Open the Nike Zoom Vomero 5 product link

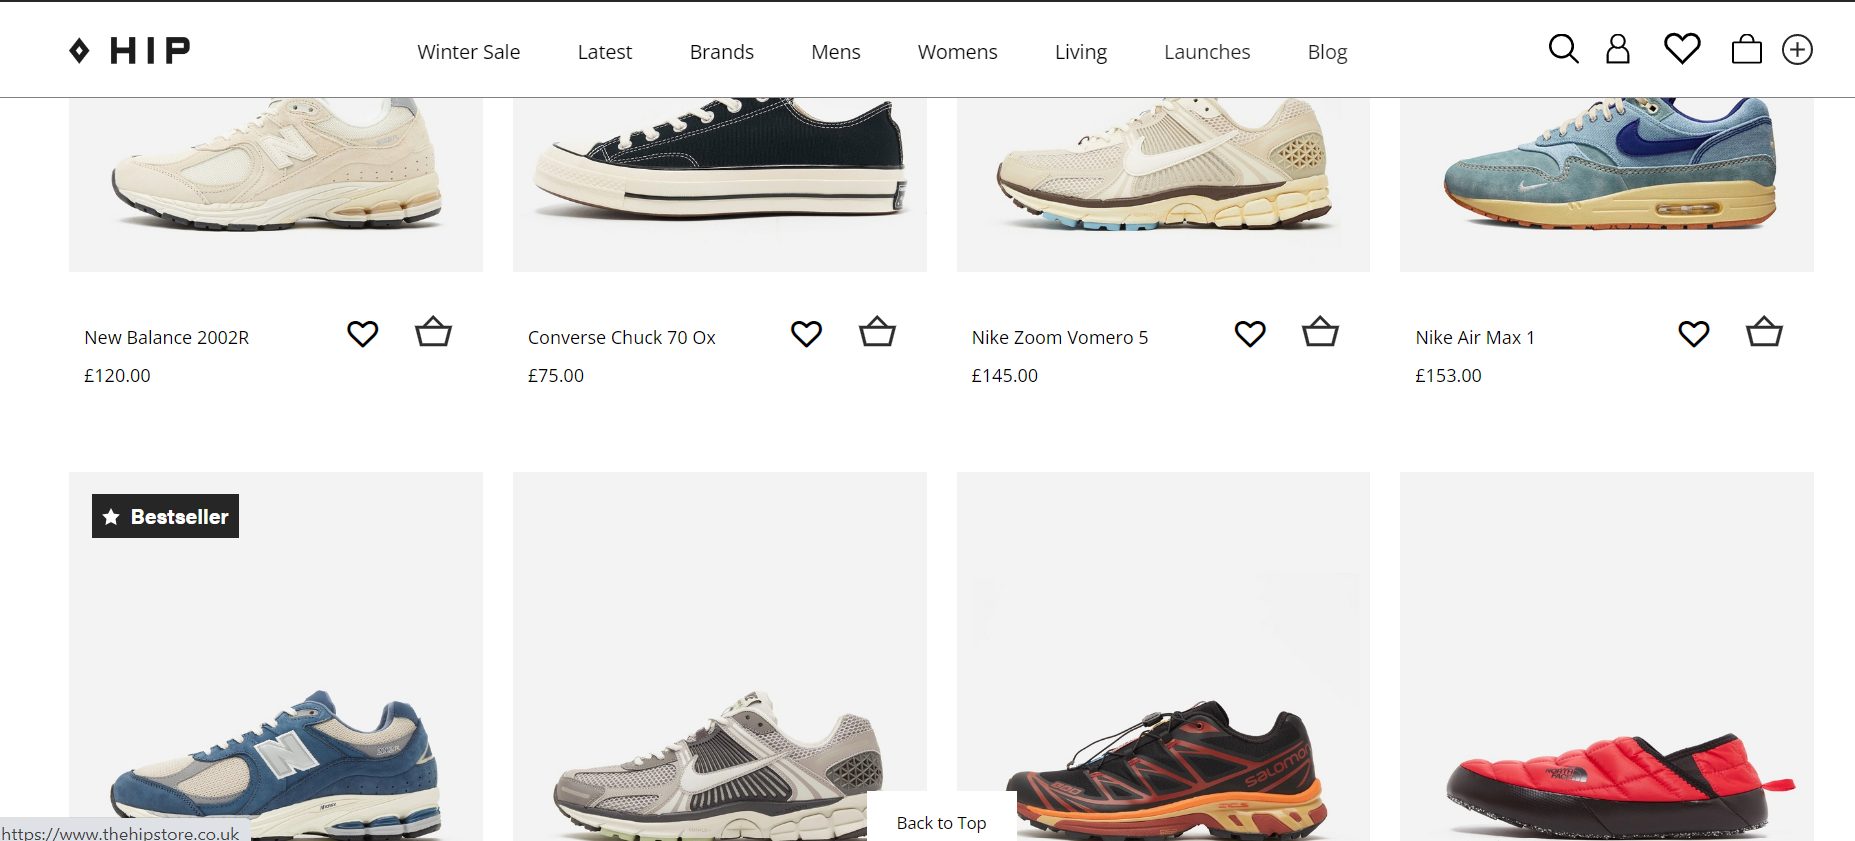pos(1059,338)
